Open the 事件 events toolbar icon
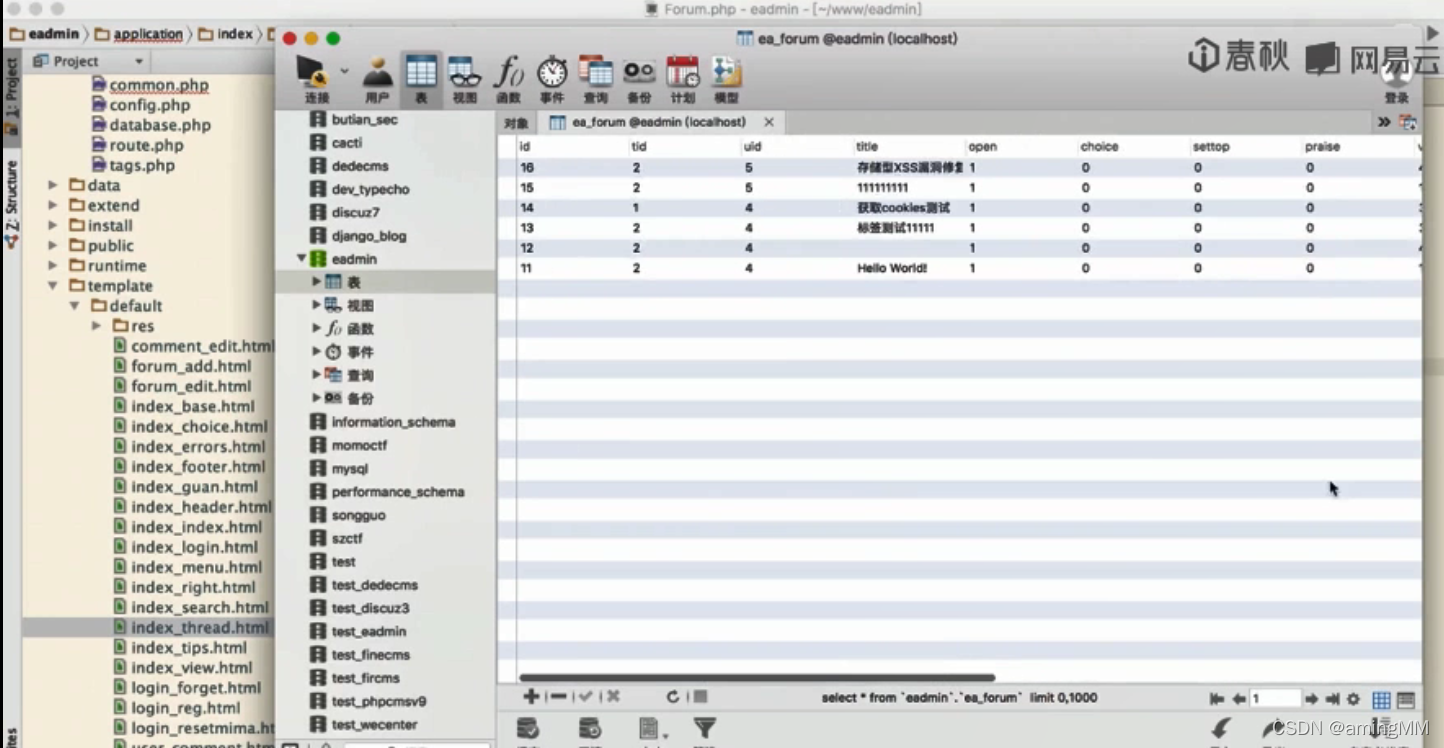This screenshot has width=1444, height=748. tap(552, 79)
